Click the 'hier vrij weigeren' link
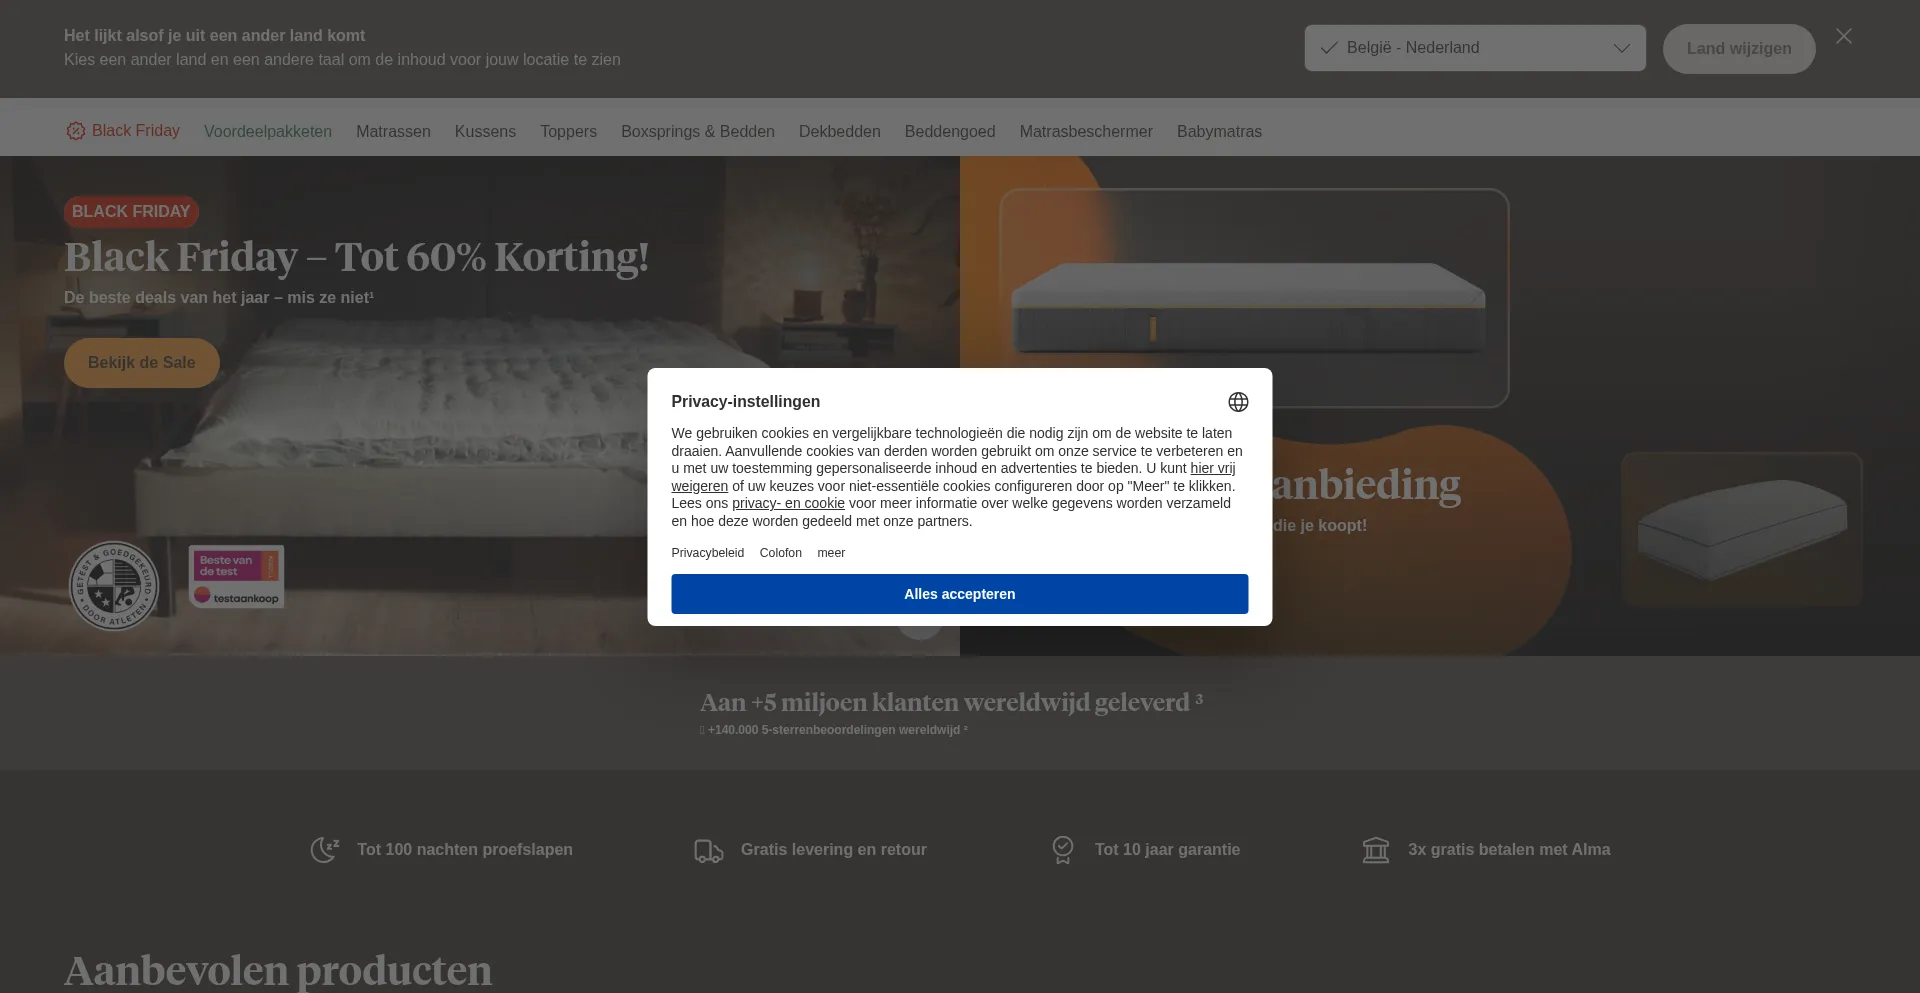The height and width of the screenshot is (993, 1920). [1212, 468]
